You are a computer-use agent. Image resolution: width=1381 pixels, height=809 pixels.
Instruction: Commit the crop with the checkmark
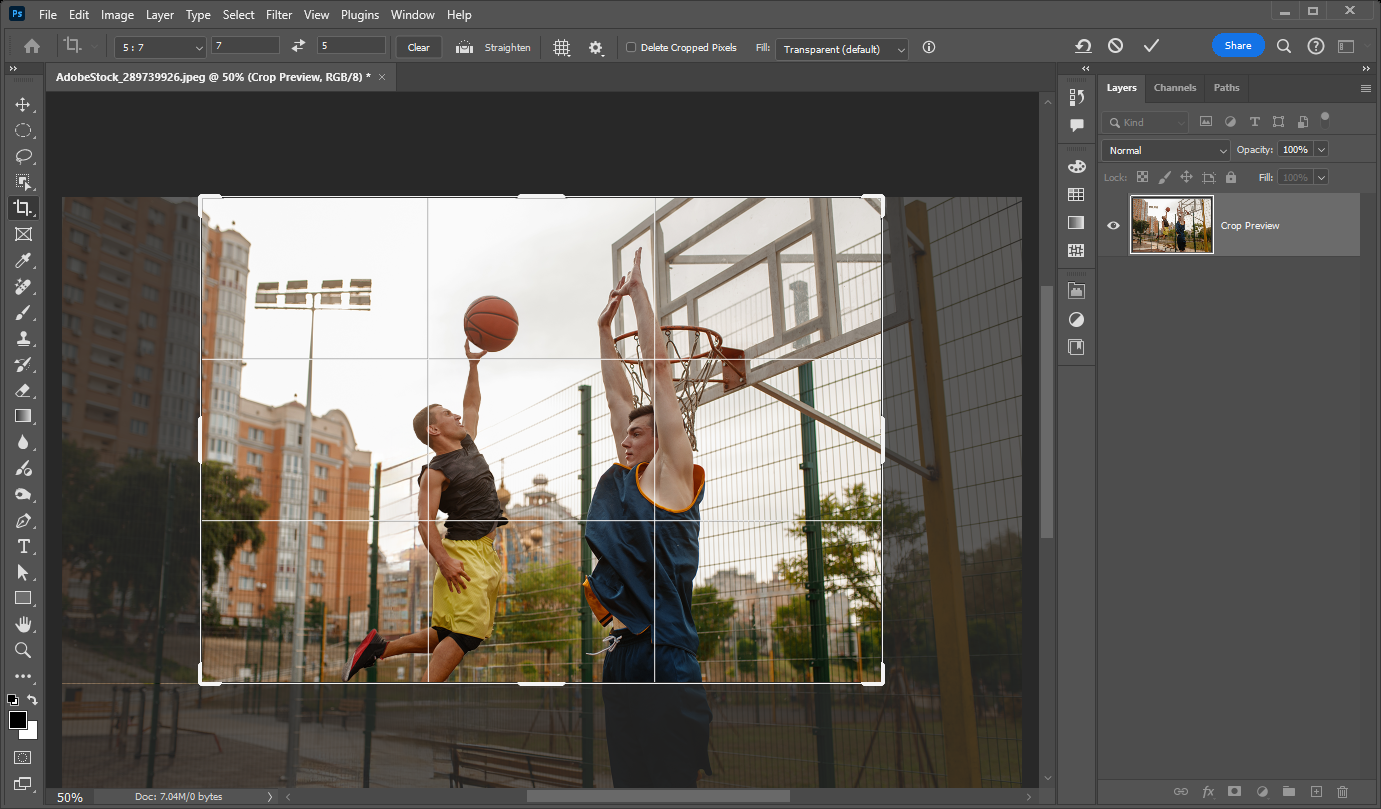[x=1151, y=45]
